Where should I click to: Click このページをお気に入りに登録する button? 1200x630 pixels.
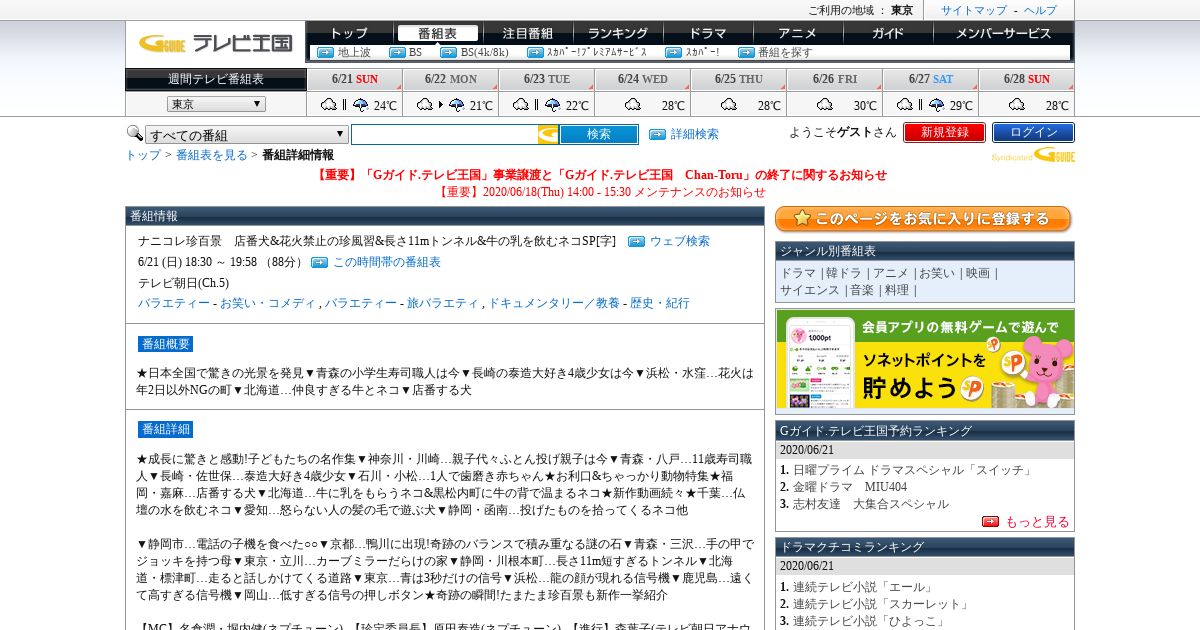923,219
